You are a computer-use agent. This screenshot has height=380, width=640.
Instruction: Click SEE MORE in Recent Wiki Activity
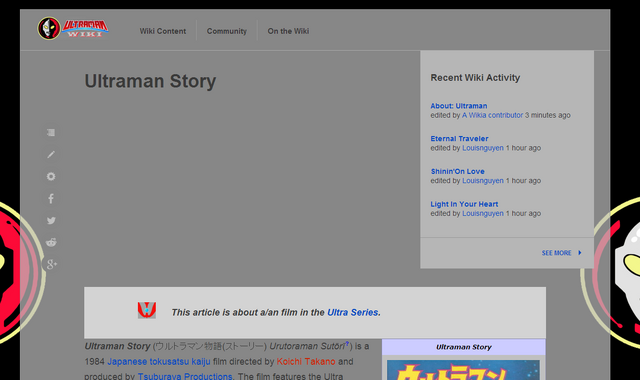click(556, 253)
